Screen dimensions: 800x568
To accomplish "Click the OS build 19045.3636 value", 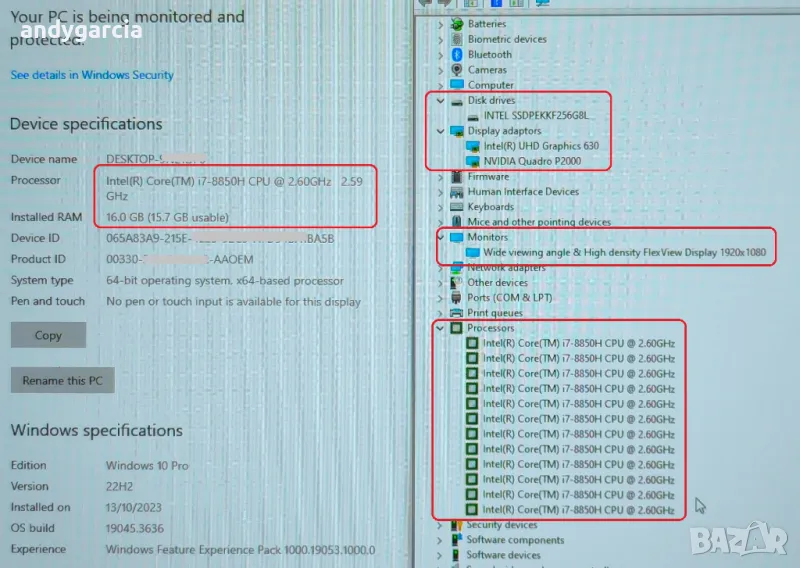I will [135, 528].
